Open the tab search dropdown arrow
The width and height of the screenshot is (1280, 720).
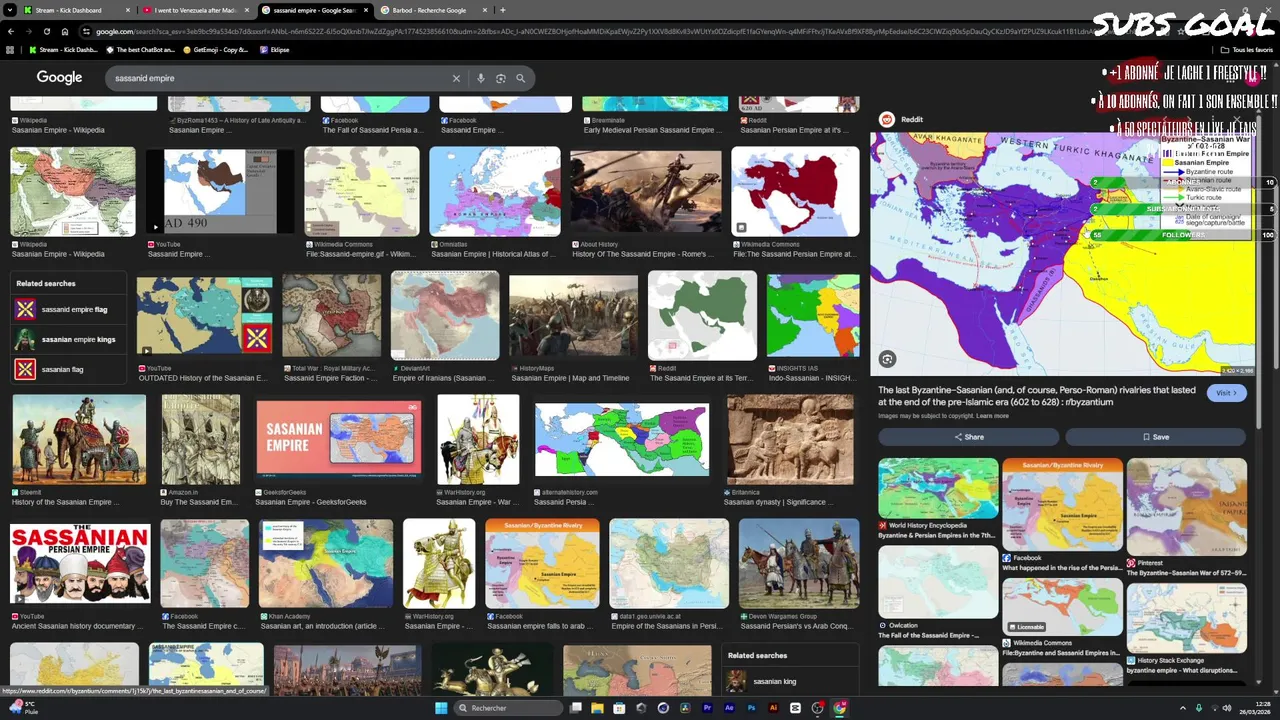pos(11,10)
